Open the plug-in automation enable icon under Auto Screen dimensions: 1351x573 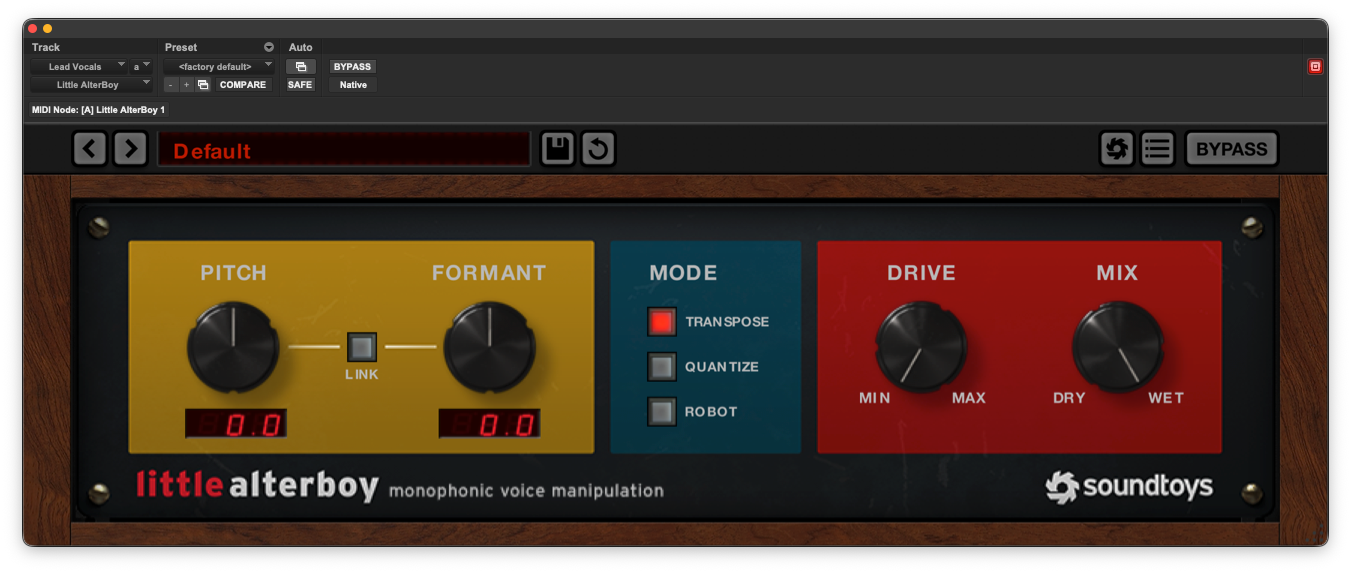(x=301, y=67)
